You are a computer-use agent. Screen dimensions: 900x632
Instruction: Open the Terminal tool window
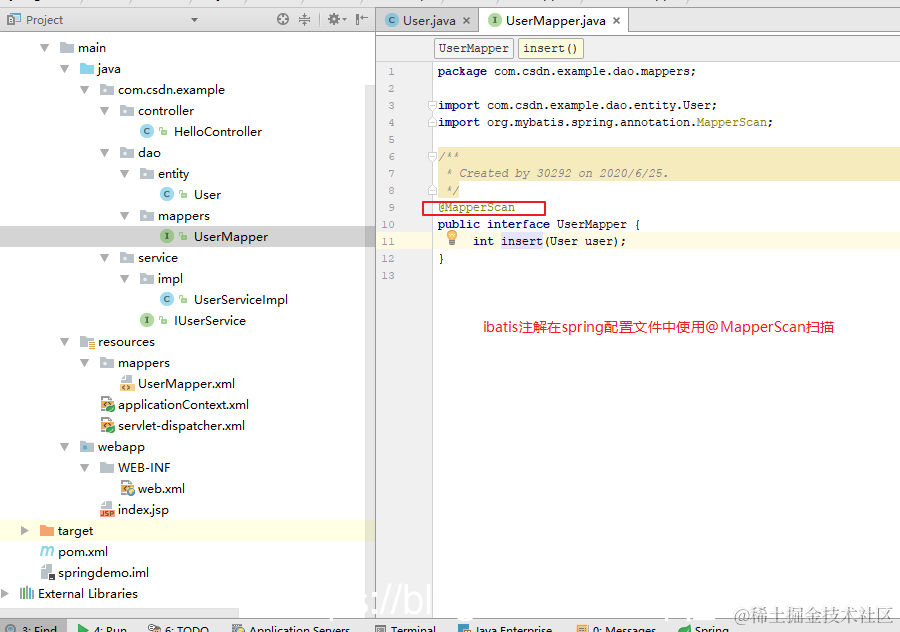(x=405, y=628)
